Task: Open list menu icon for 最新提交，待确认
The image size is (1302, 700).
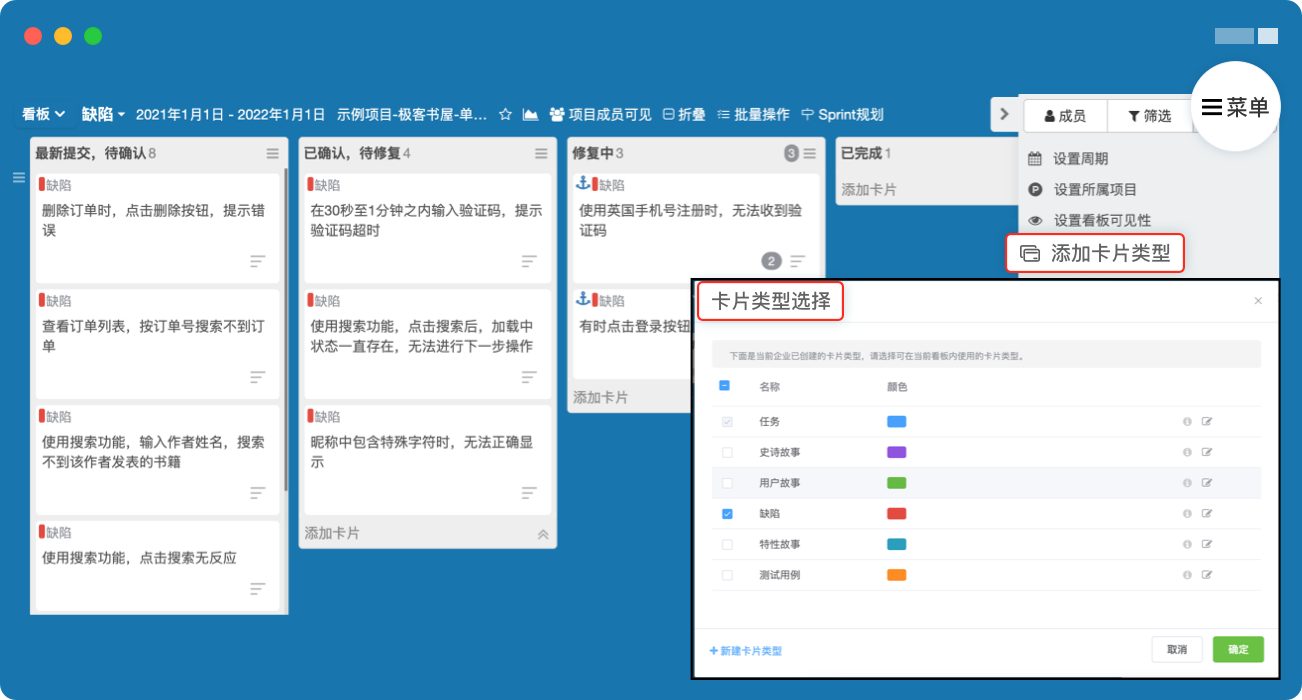Action: tap(273, 154)
